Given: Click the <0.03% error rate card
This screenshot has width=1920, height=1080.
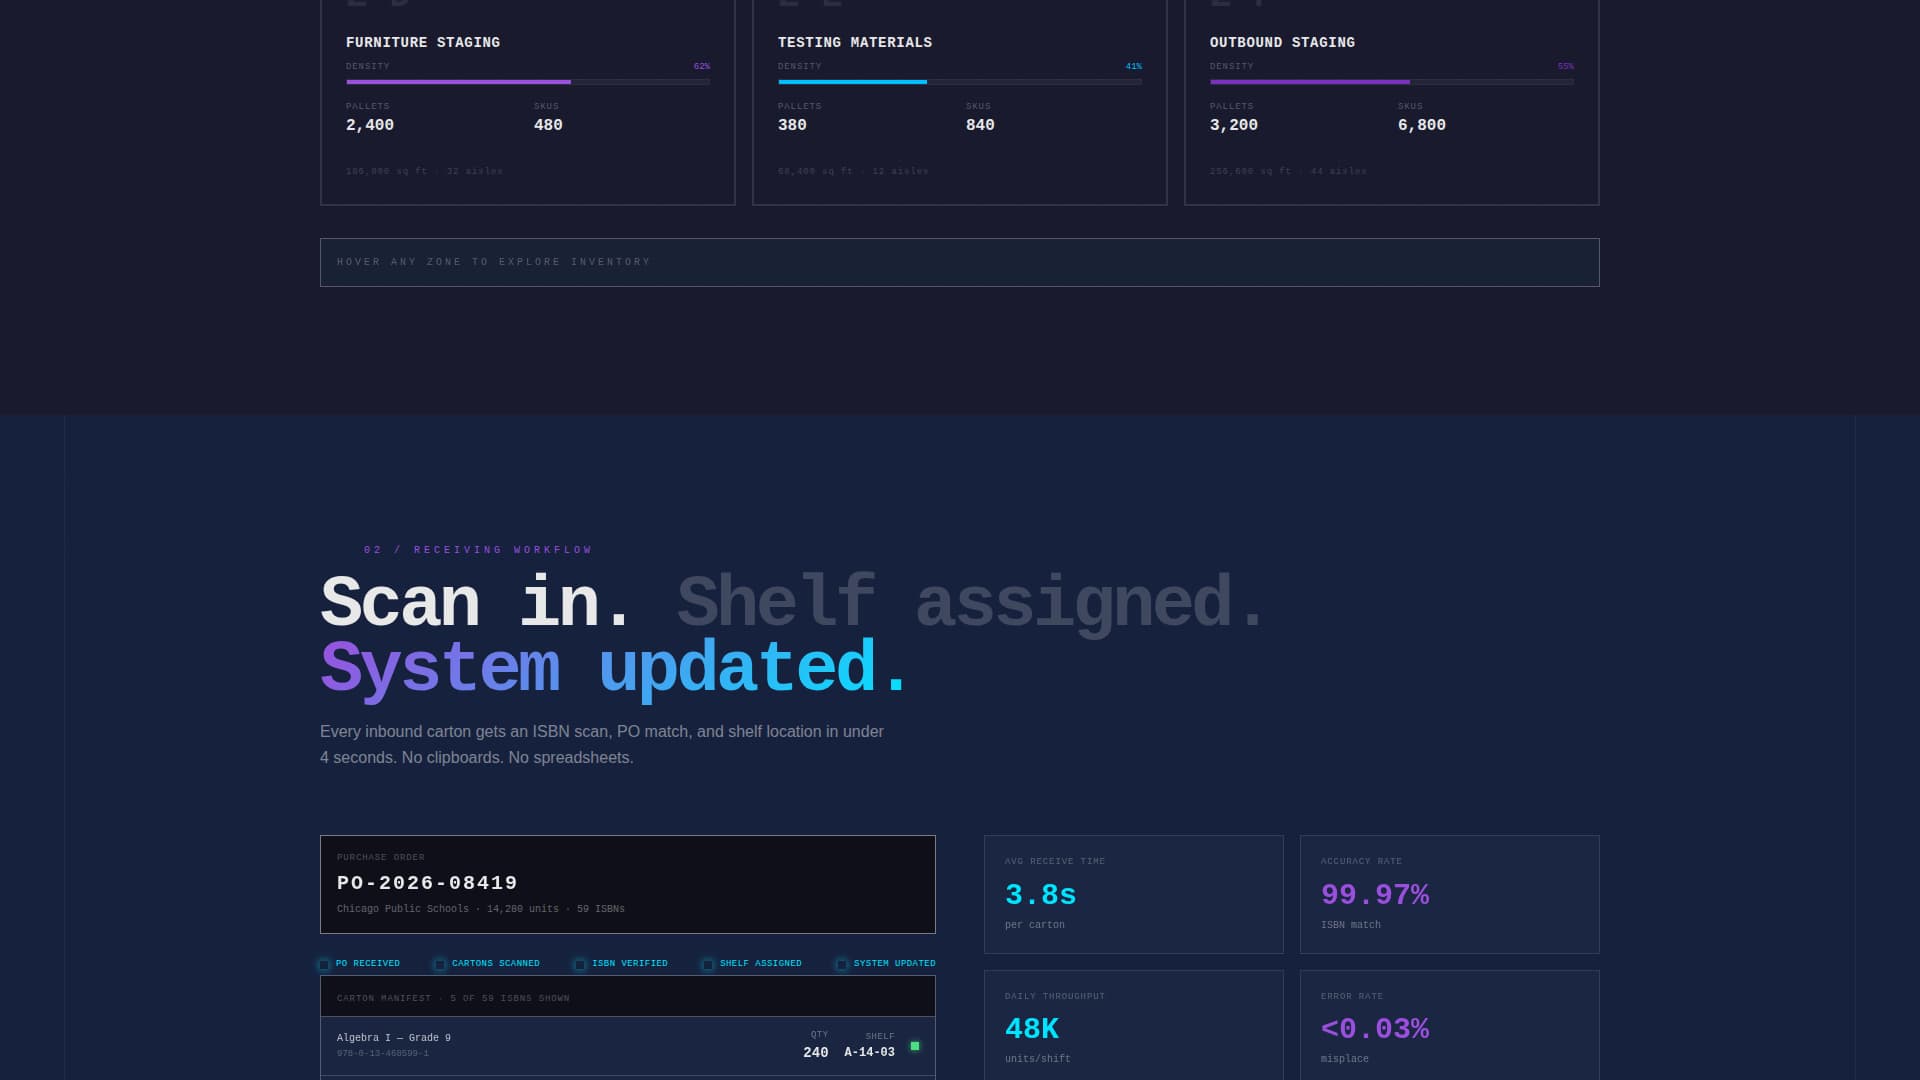Looking at the screenshot, I should (1449, 1025).
